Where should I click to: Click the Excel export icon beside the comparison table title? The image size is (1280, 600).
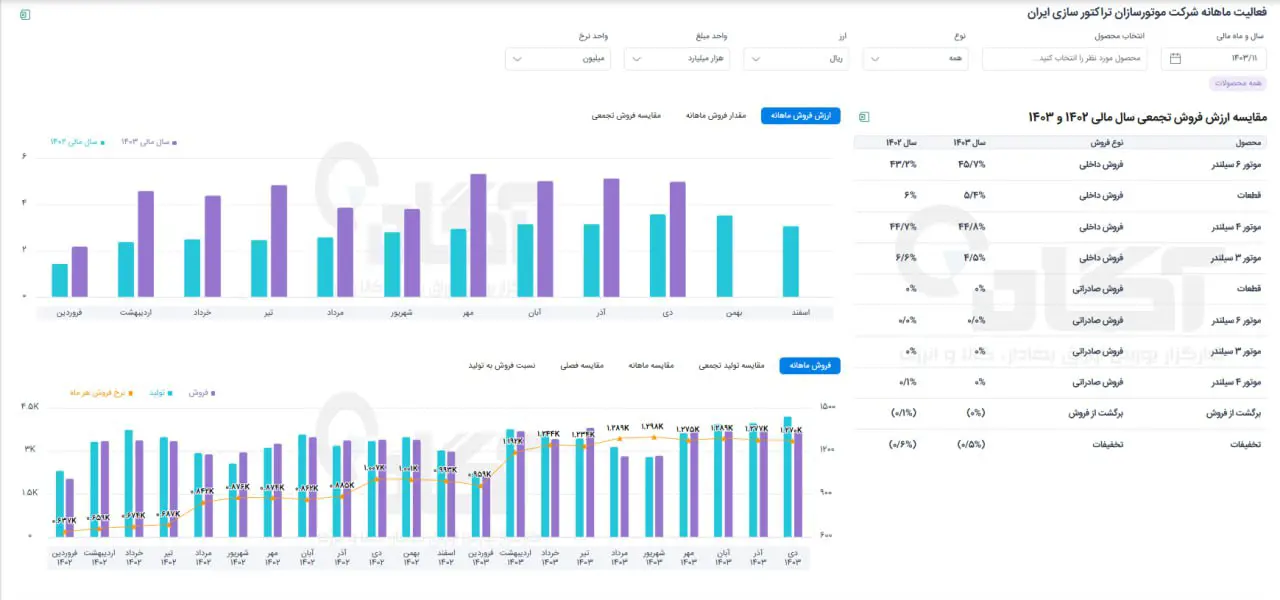coord(864,117)
